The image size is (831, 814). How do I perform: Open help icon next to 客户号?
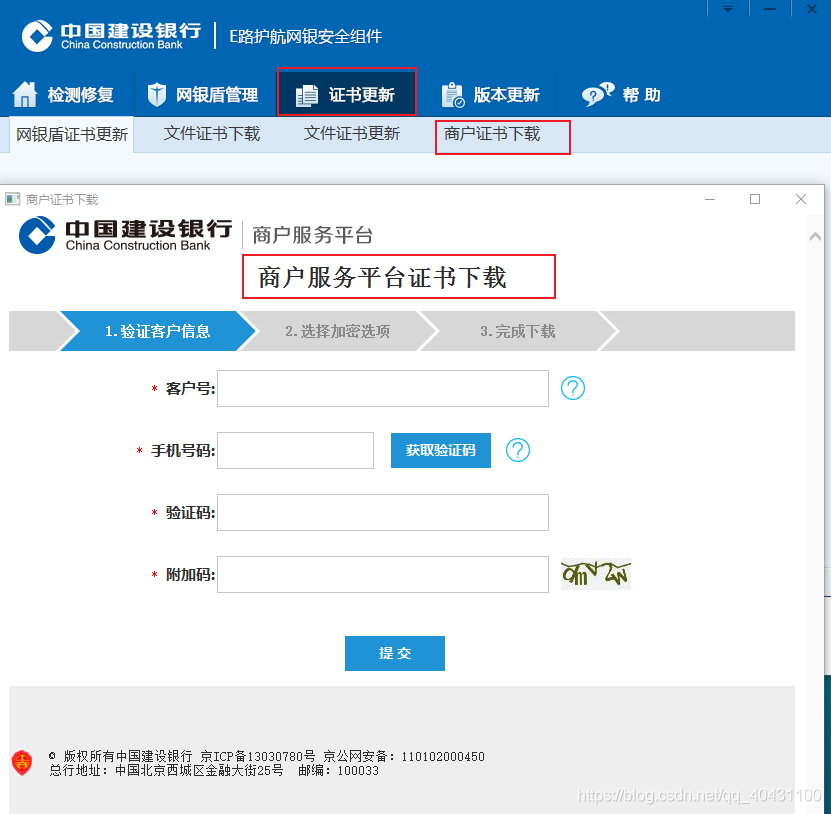click(573, 388)
